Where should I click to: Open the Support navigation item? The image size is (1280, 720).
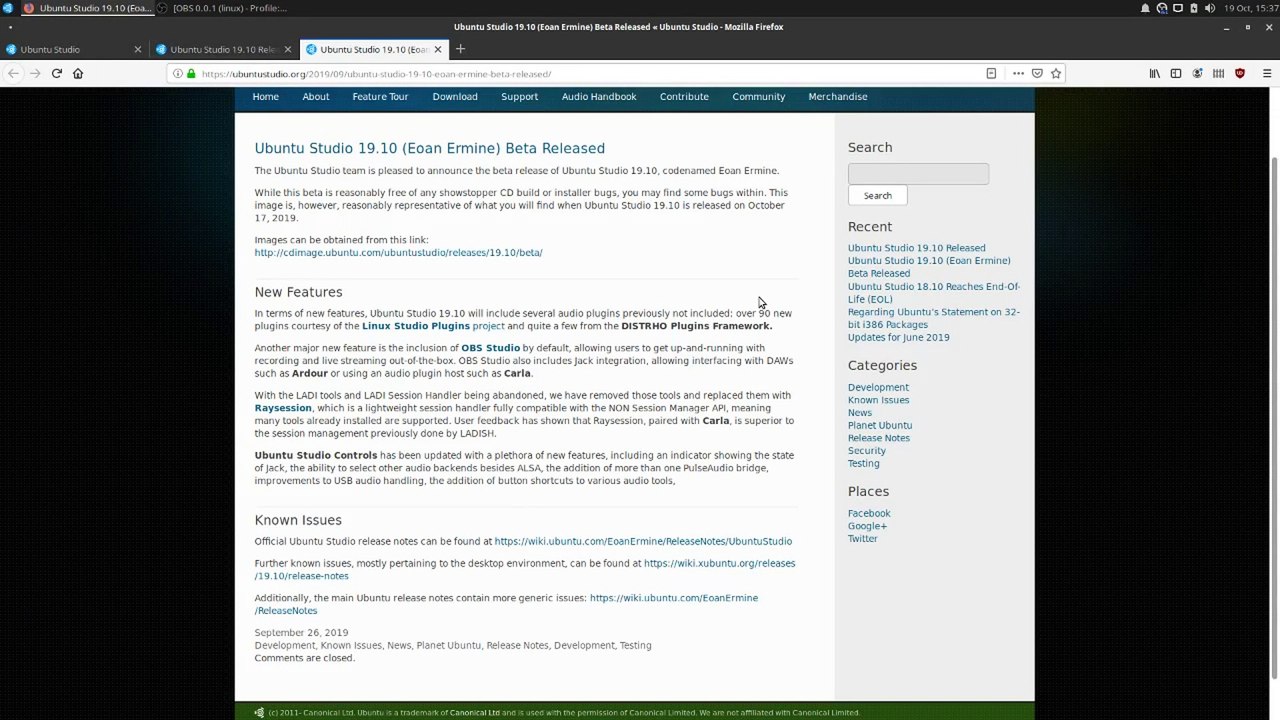point(520,97)
